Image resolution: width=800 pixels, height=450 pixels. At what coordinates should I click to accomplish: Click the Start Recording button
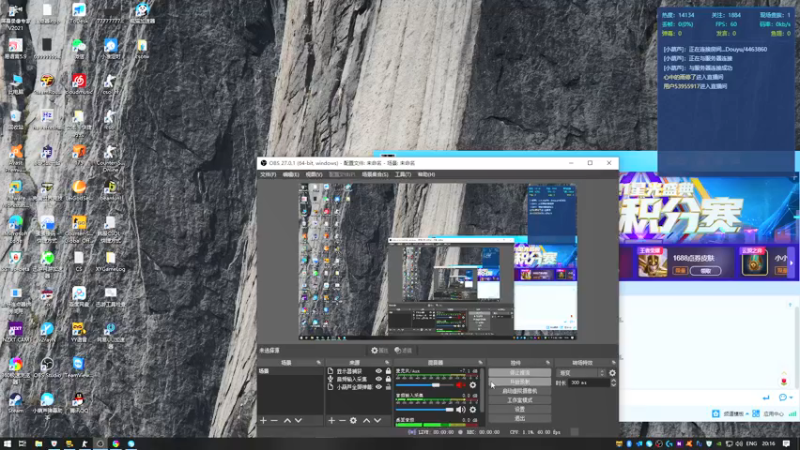519,382
